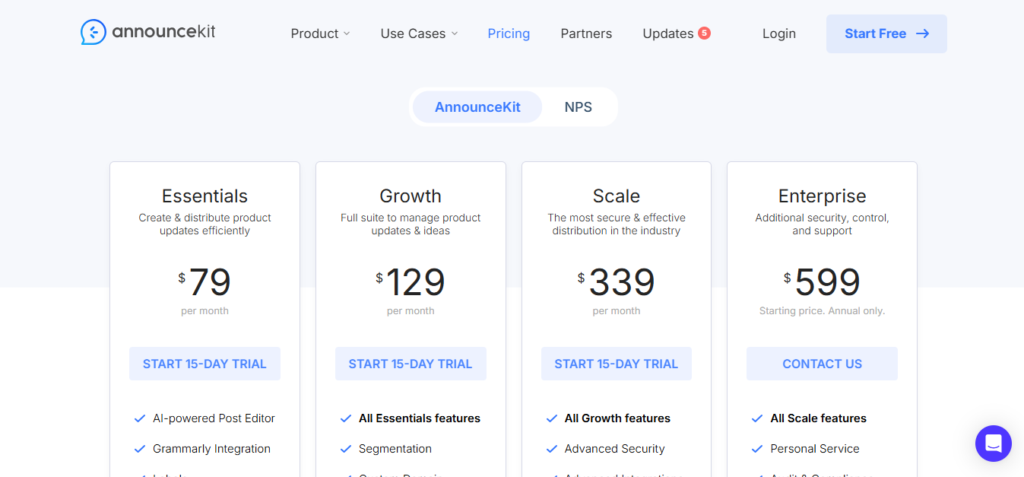Viewport: 1024px width, 477px height.
Task: Click the $129 price
Action: click(410, 283)
